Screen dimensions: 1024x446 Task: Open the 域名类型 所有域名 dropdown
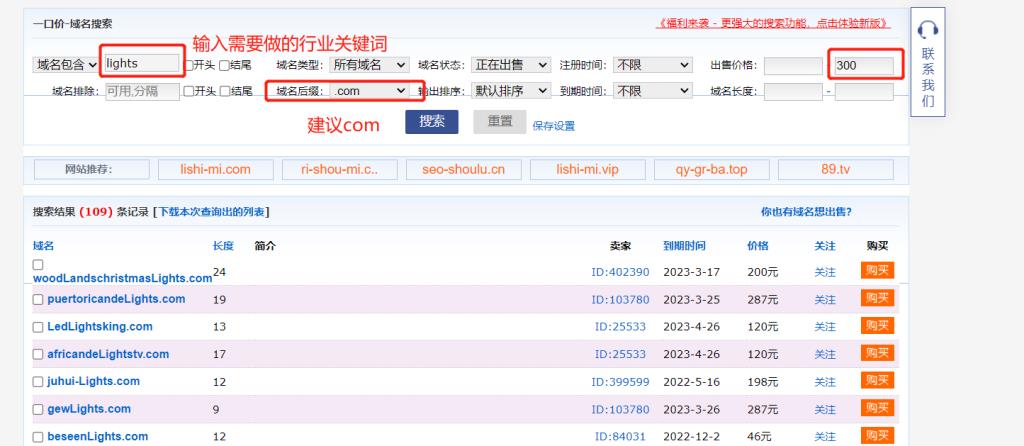(x=370, y=65)
